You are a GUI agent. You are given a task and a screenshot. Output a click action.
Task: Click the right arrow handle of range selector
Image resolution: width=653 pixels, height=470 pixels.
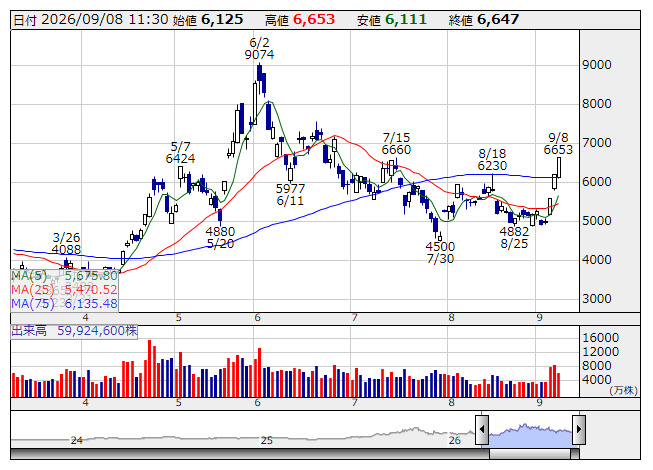(x=579, y=429)
